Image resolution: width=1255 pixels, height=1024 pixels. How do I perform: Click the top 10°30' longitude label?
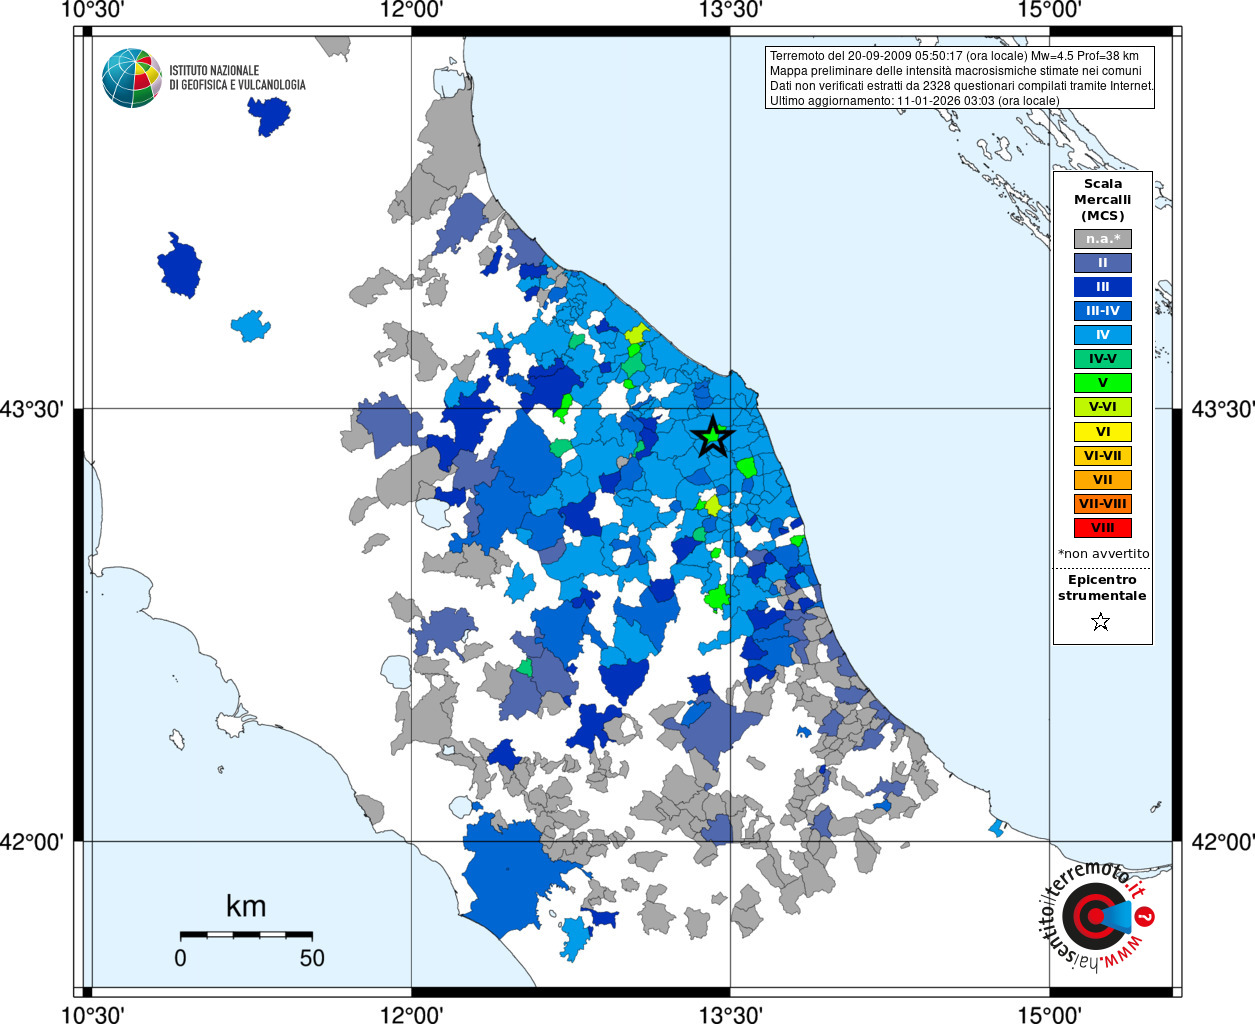click(92, 10)
